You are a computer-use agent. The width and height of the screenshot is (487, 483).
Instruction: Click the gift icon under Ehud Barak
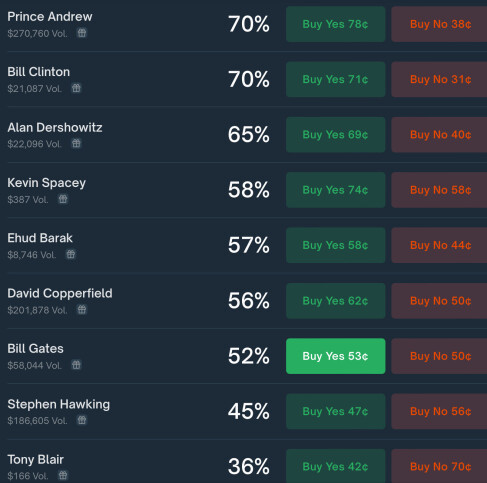(71, 254)
